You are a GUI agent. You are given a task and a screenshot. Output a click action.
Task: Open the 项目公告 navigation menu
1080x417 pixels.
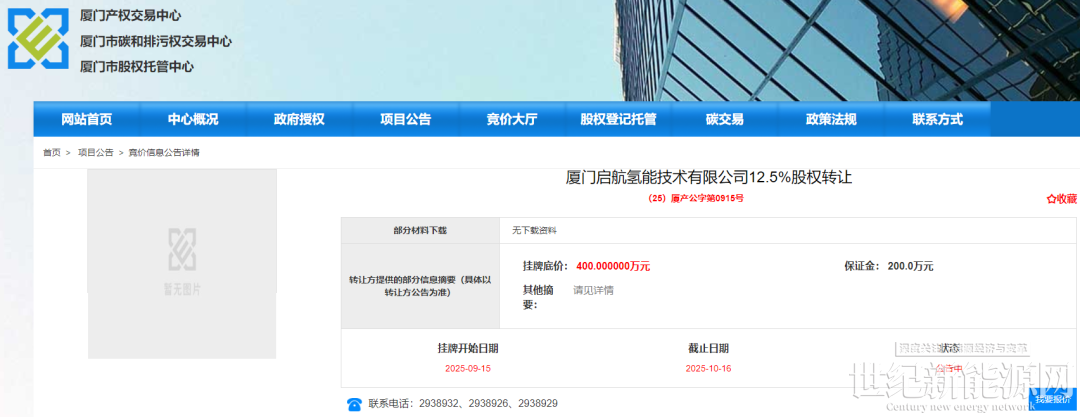pyautogui.click(x=405, y=119)
